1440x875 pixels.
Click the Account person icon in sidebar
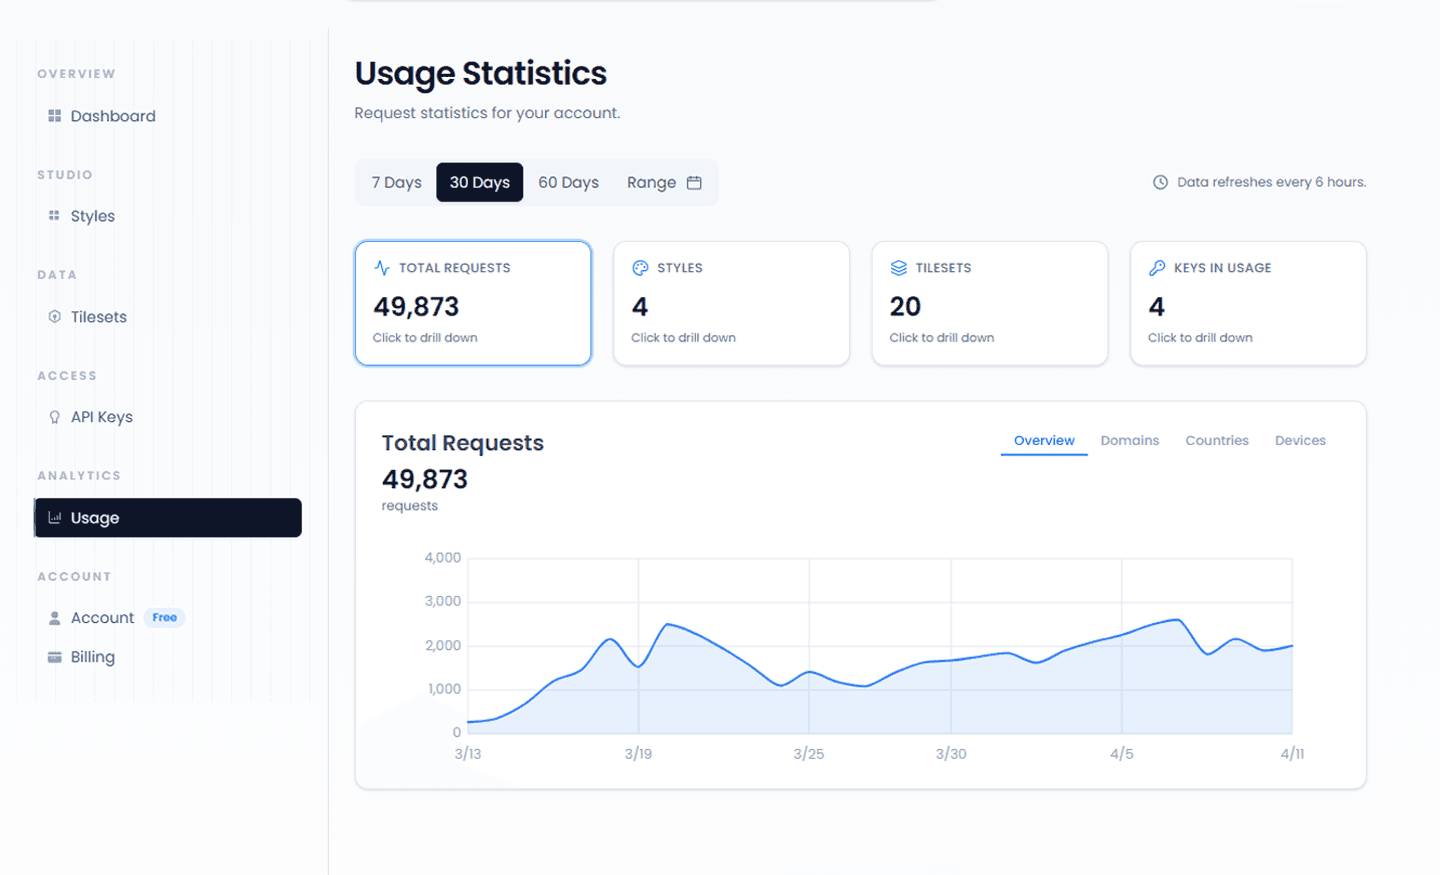[55, 618]
